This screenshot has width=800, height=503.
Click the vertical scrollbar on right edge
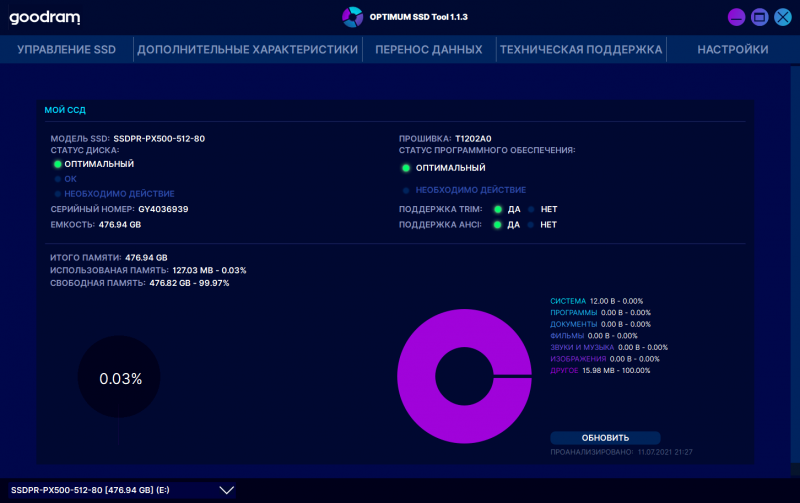coord(795,265)
